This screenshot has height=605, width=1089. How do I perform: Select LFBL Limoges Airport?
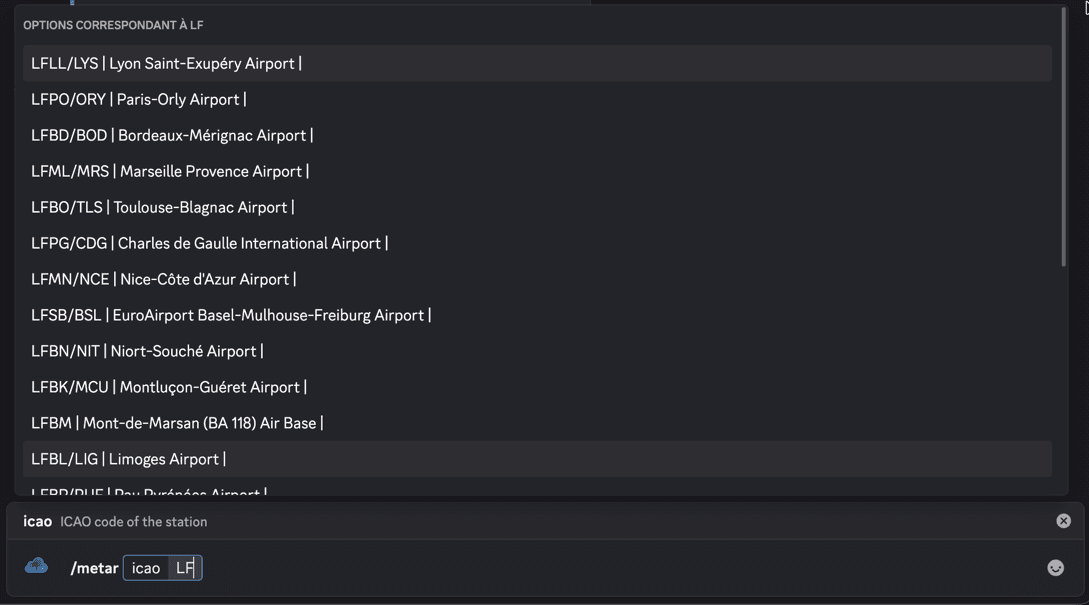(125, 459)
